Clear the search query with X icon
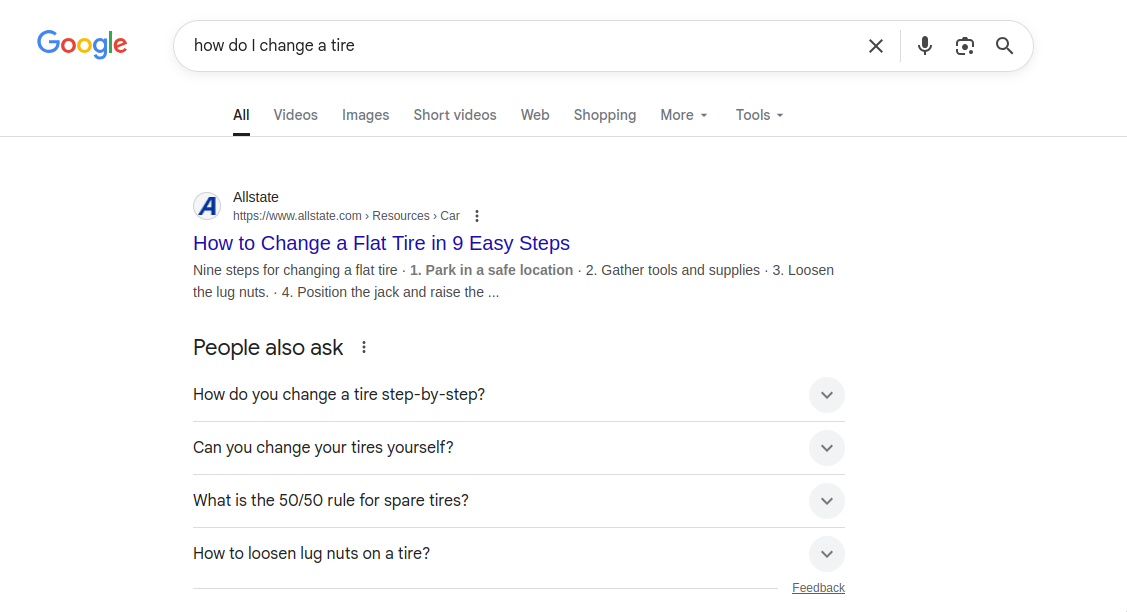Viewport: 1127px width, 612px height. tap(875, 46)
